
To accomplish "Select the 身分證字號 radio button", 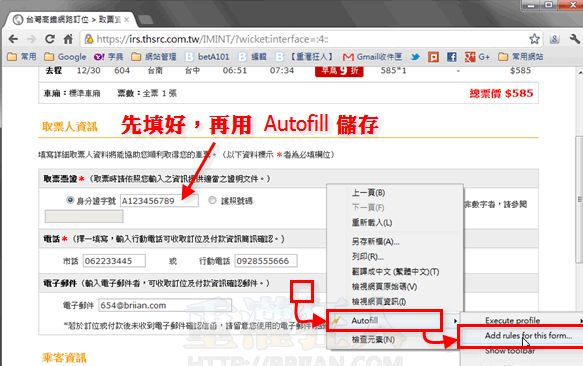I will click(x=70, y=200).
